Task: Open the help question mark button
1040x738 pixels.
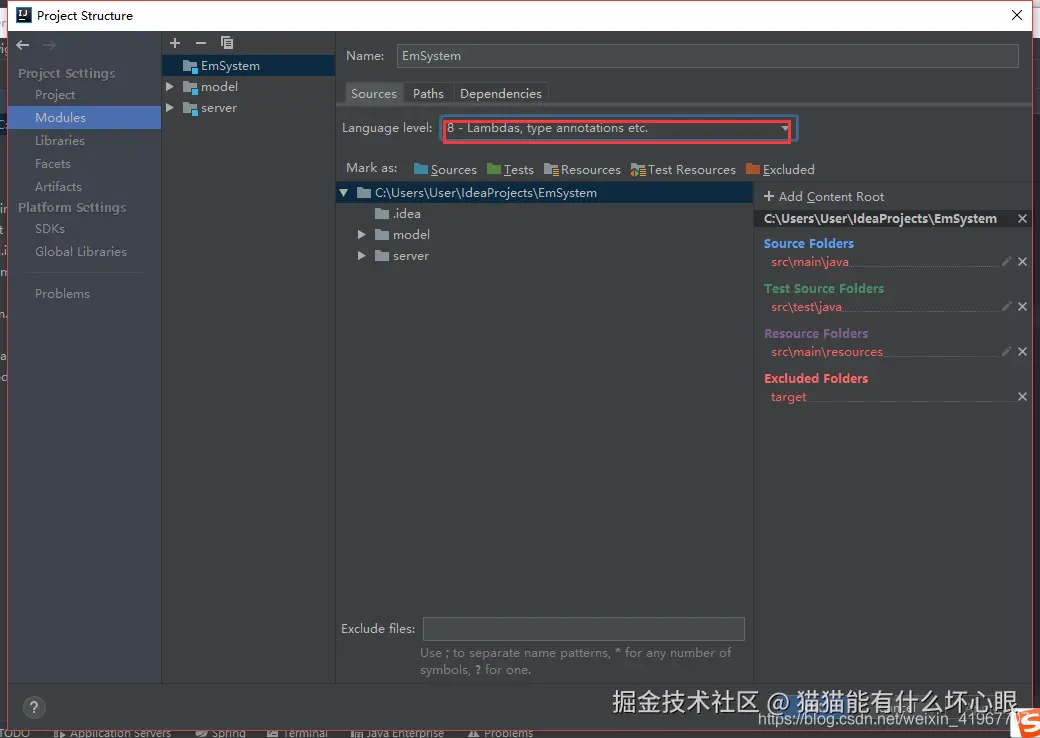Action: click(34, 707)
